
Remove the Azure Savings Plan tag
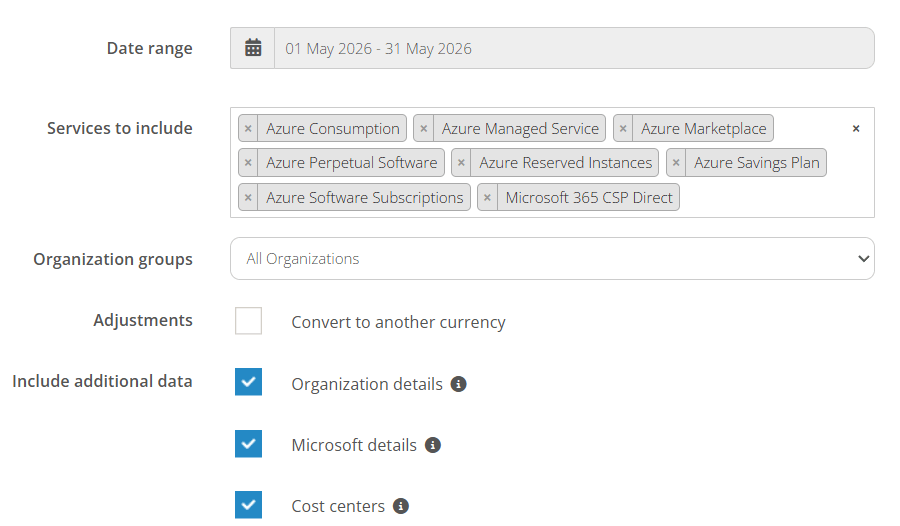pos(676,163)
